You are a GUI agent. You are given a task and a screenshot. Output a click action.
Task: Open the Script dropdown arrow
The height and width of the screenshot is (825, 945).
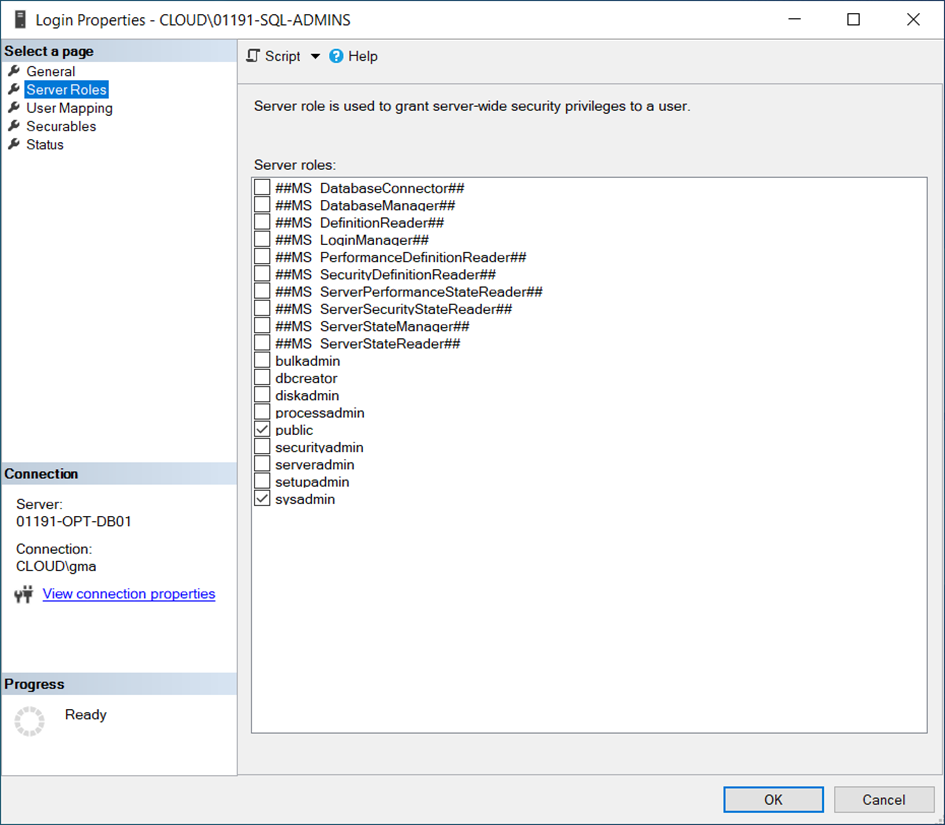click(315, 57)
